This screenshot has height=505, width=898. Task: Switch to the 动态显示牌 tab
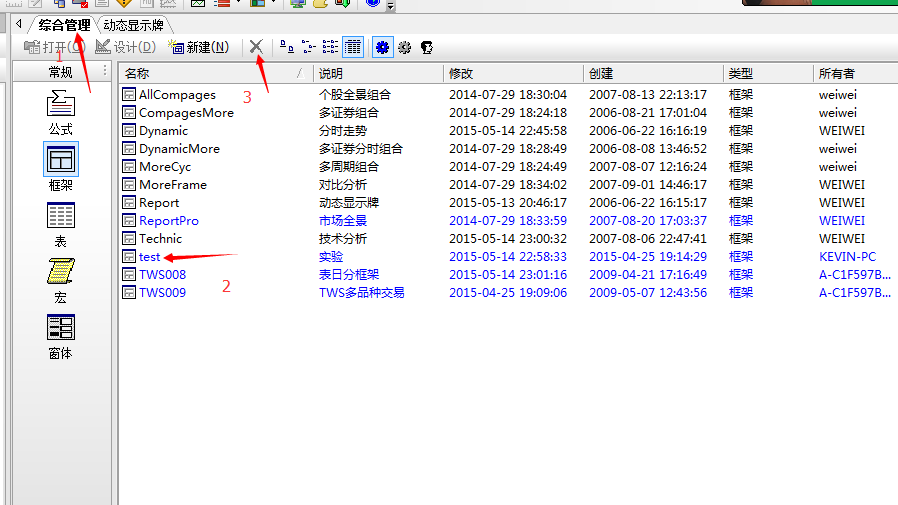(x=134, y=25)
